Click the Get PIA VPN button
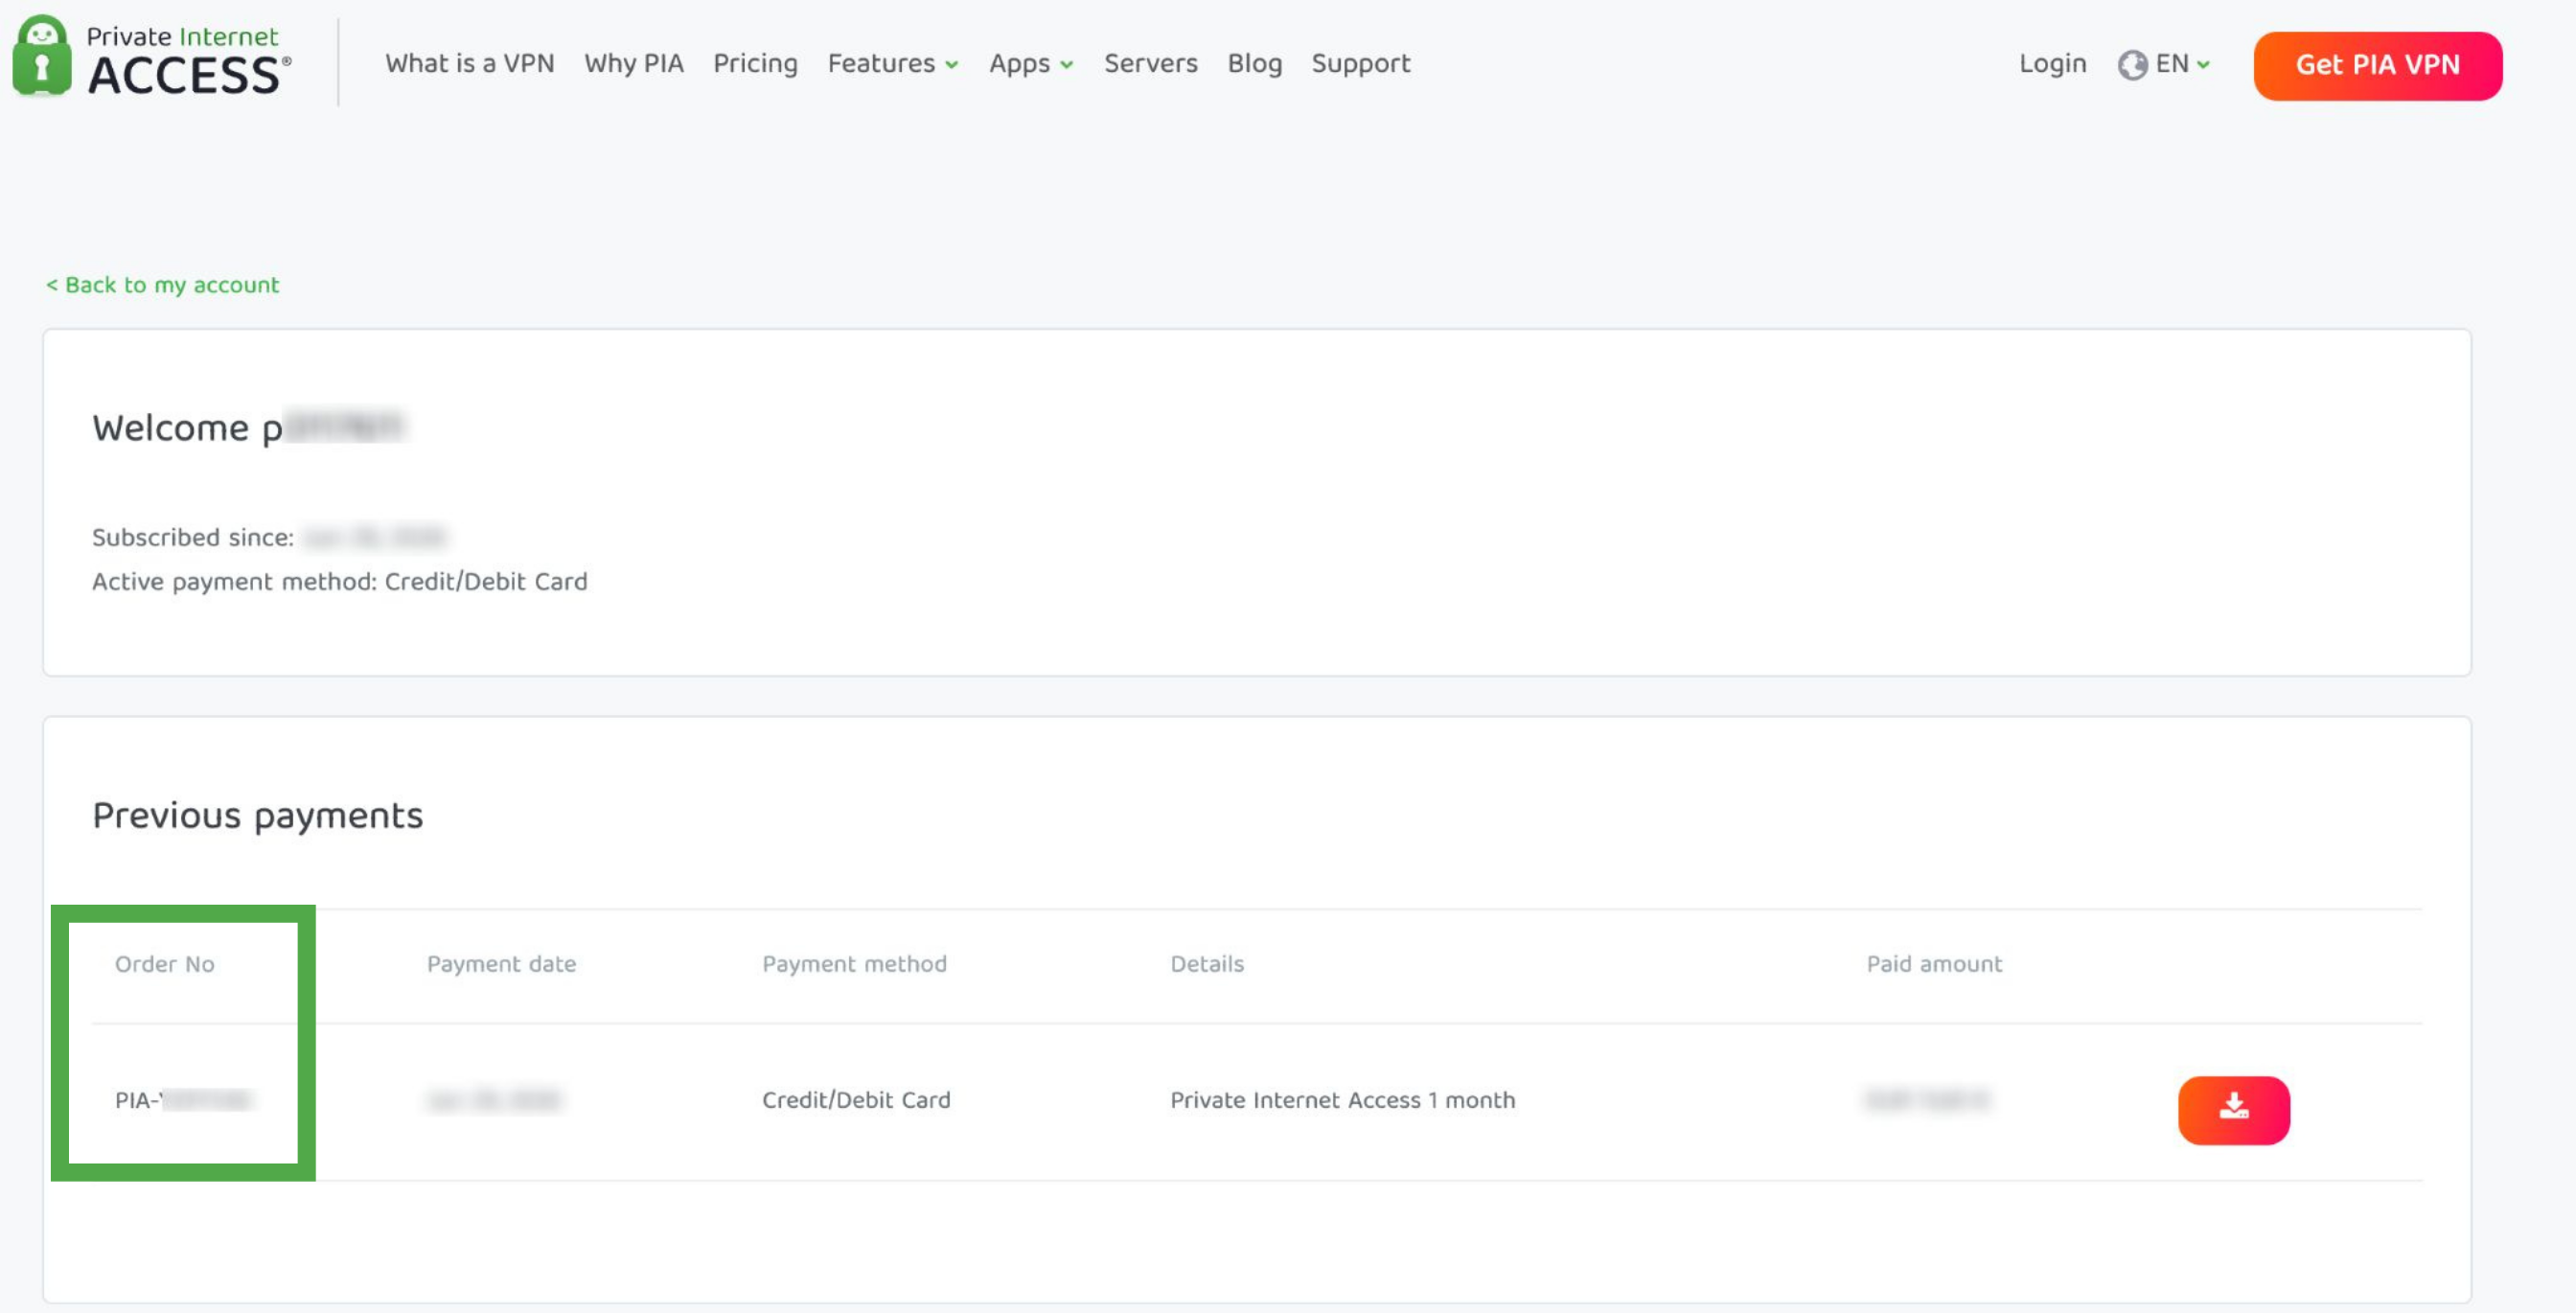This screenshot has height=1313, width=2576. (2377, 65)
